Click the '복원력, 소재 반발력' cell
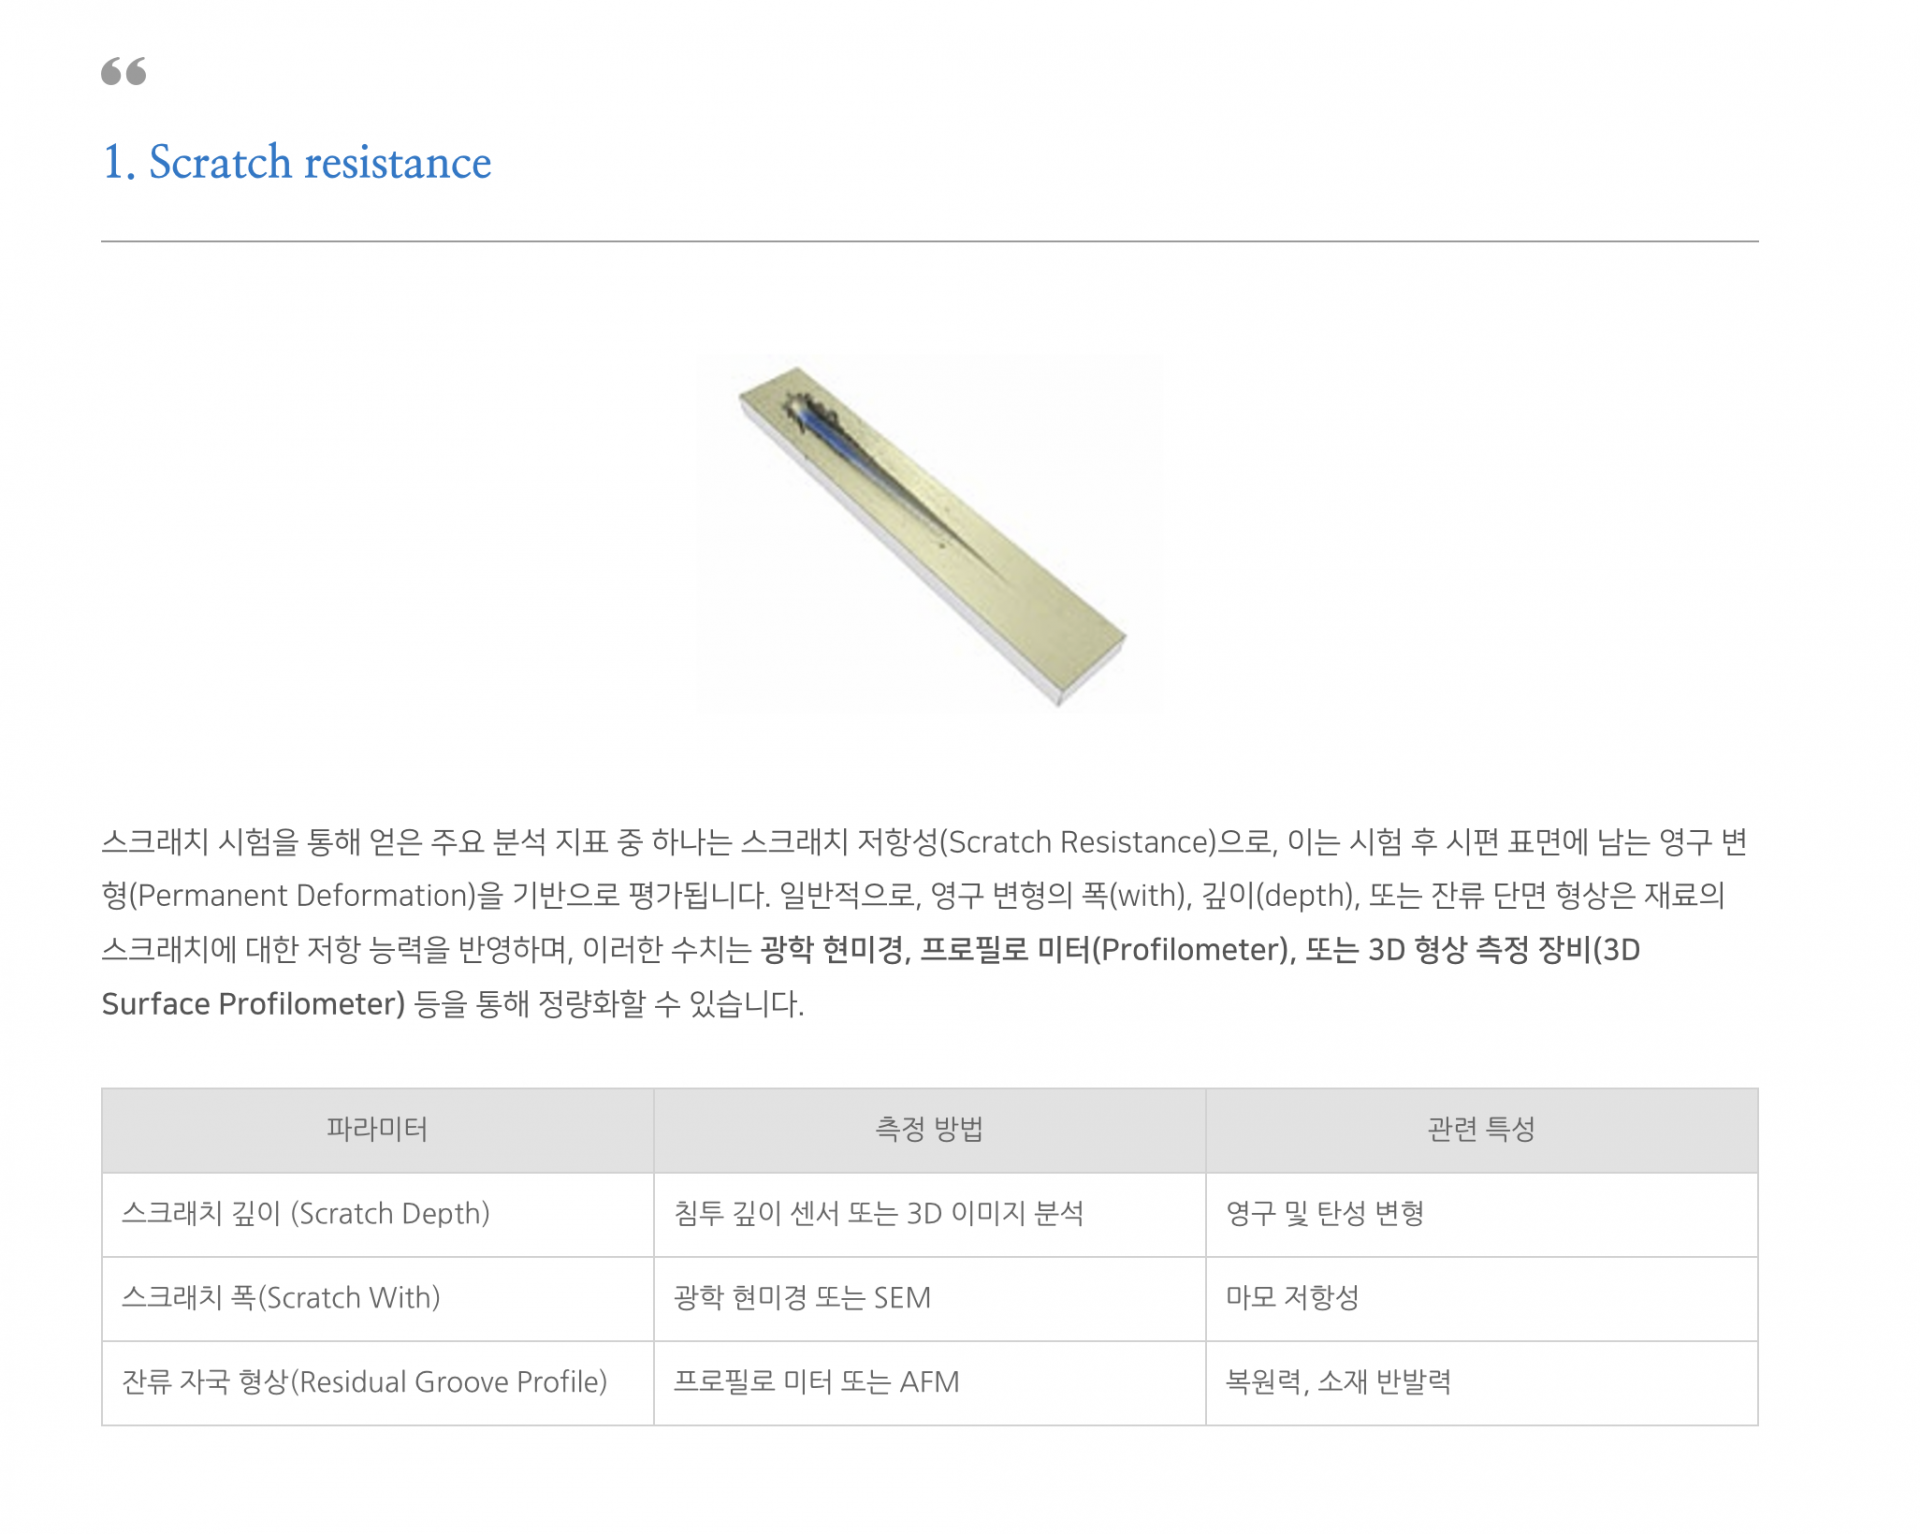Screen dimensions: 1920x1534 pos(1481,1382)
